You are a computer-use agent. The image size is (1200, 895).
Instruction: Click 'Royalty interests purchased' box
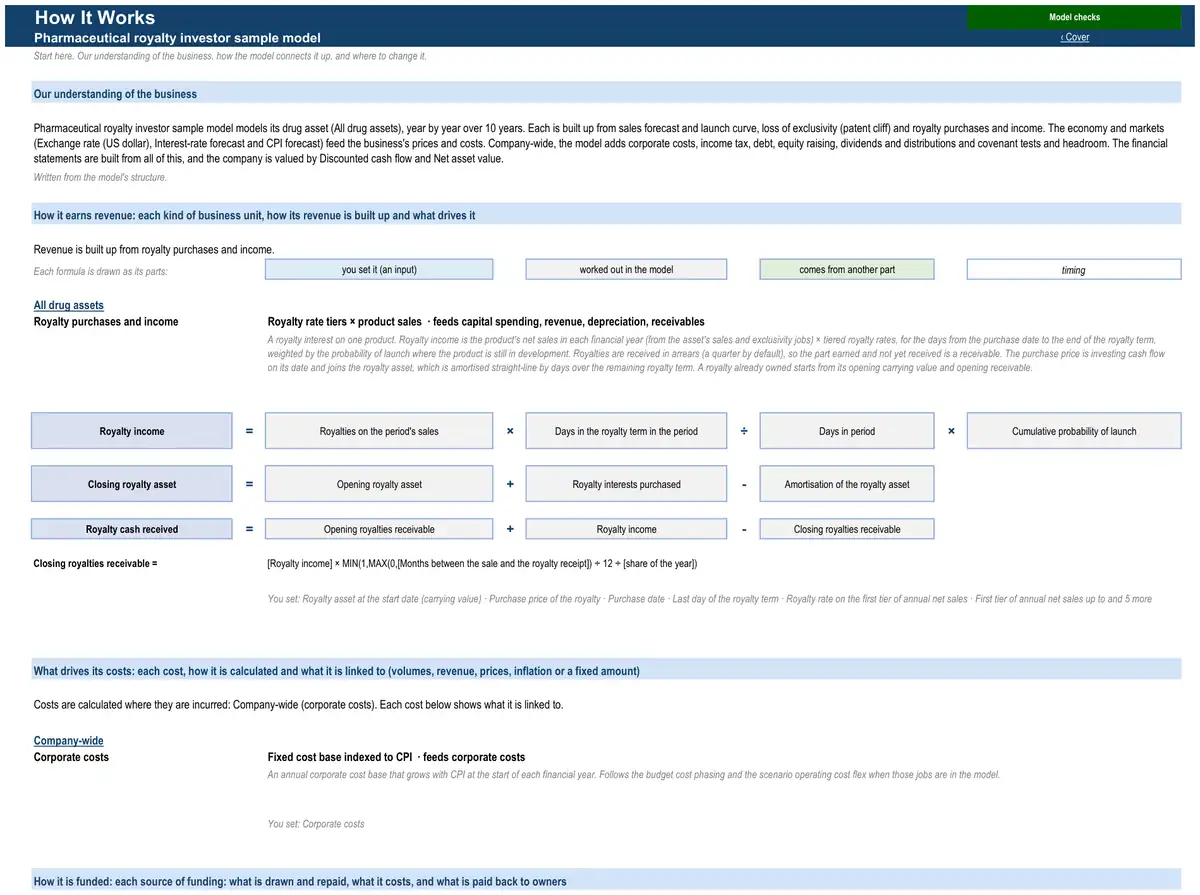coord(626,484)
